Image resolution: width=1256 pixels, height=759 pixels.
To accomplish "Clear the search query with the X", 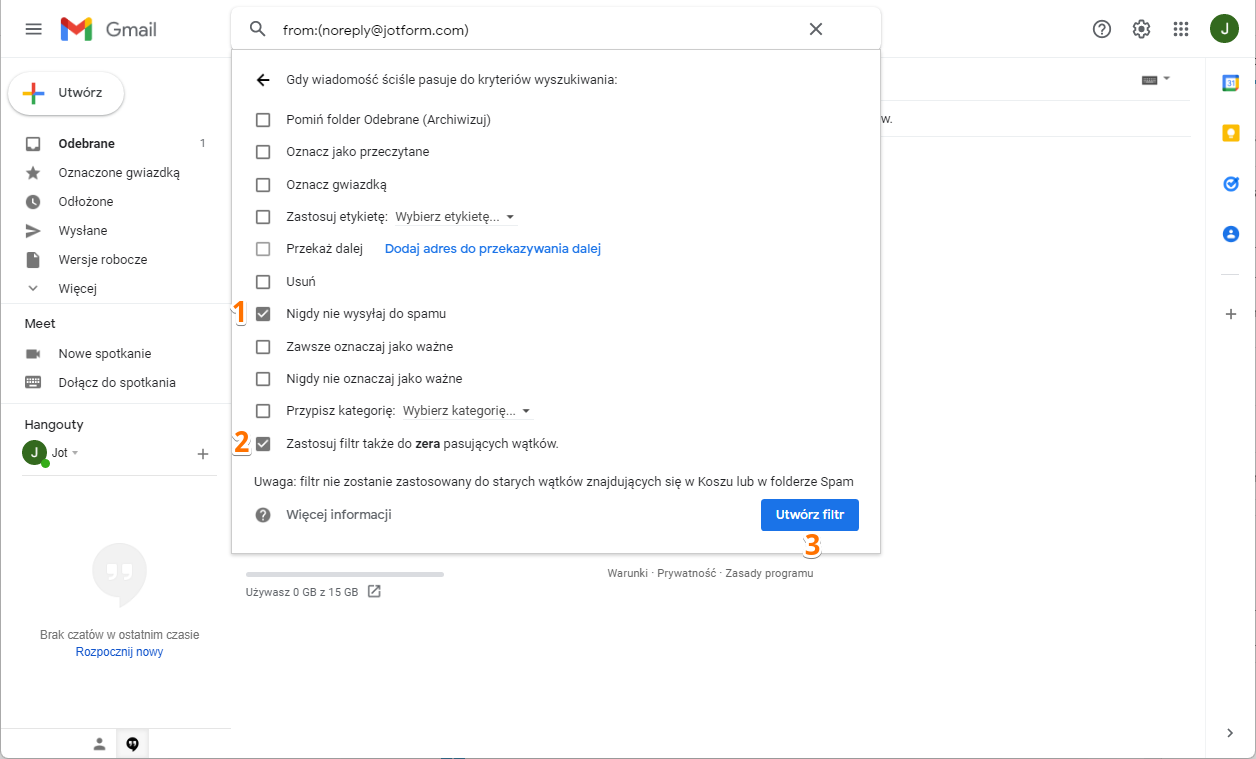I will [x=816, y=29].
